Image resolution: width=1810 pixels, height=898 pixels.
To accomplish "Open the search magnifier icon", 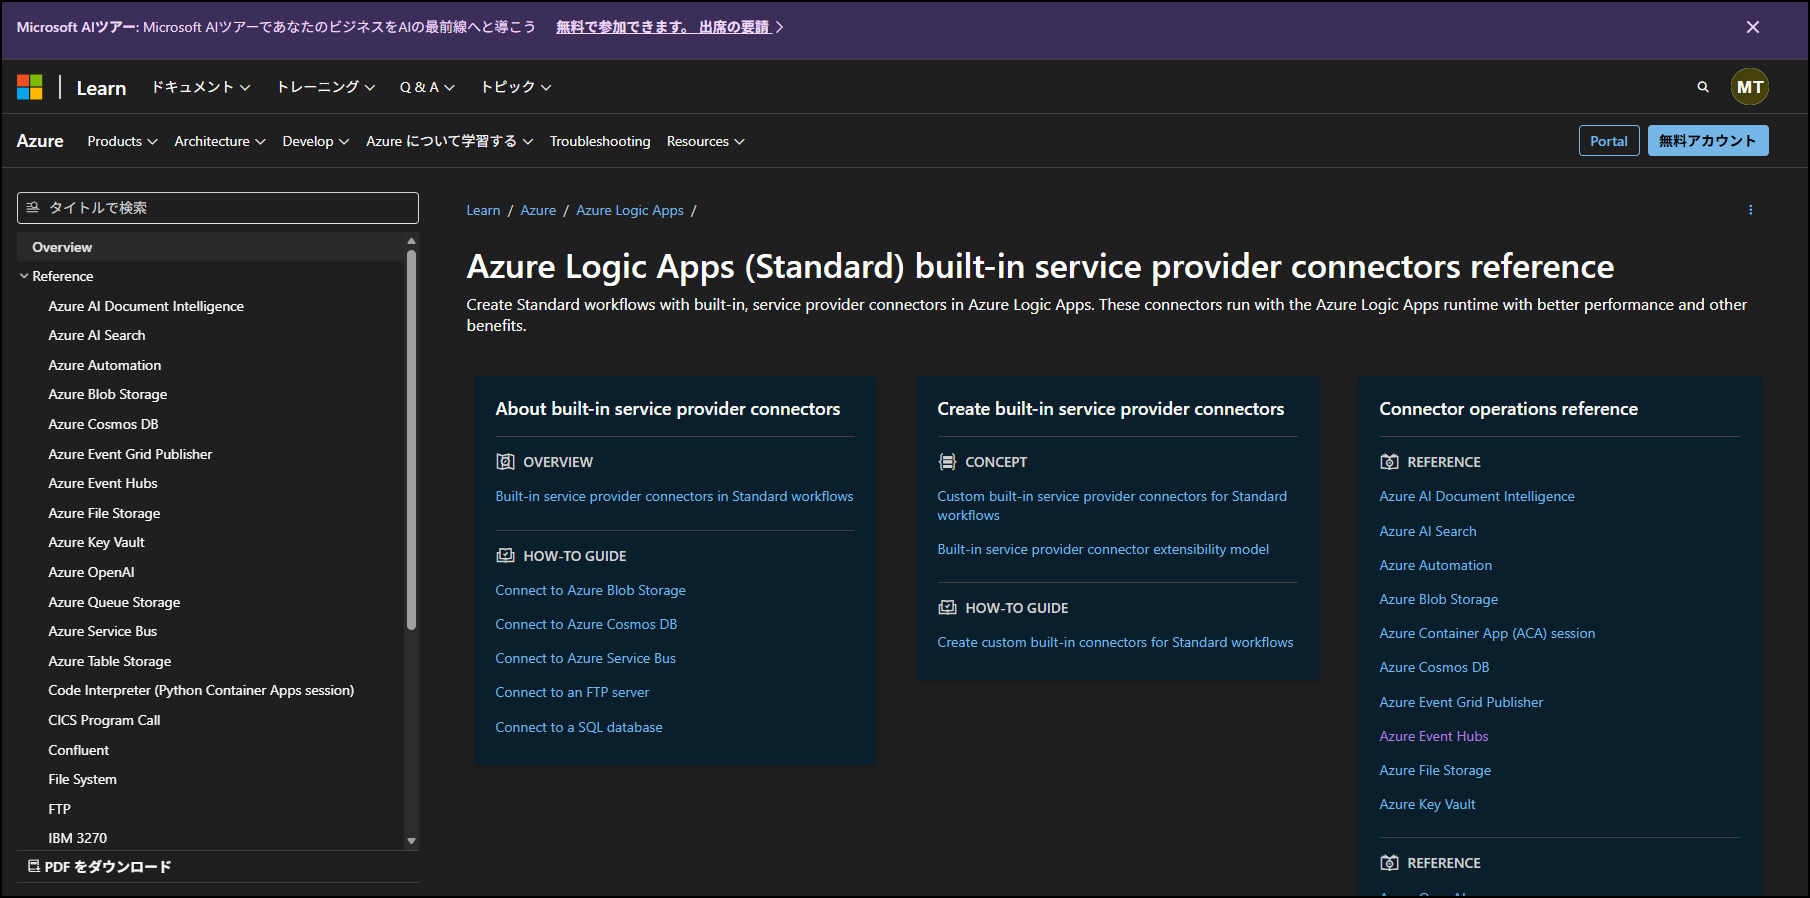I will point(1703,87).
